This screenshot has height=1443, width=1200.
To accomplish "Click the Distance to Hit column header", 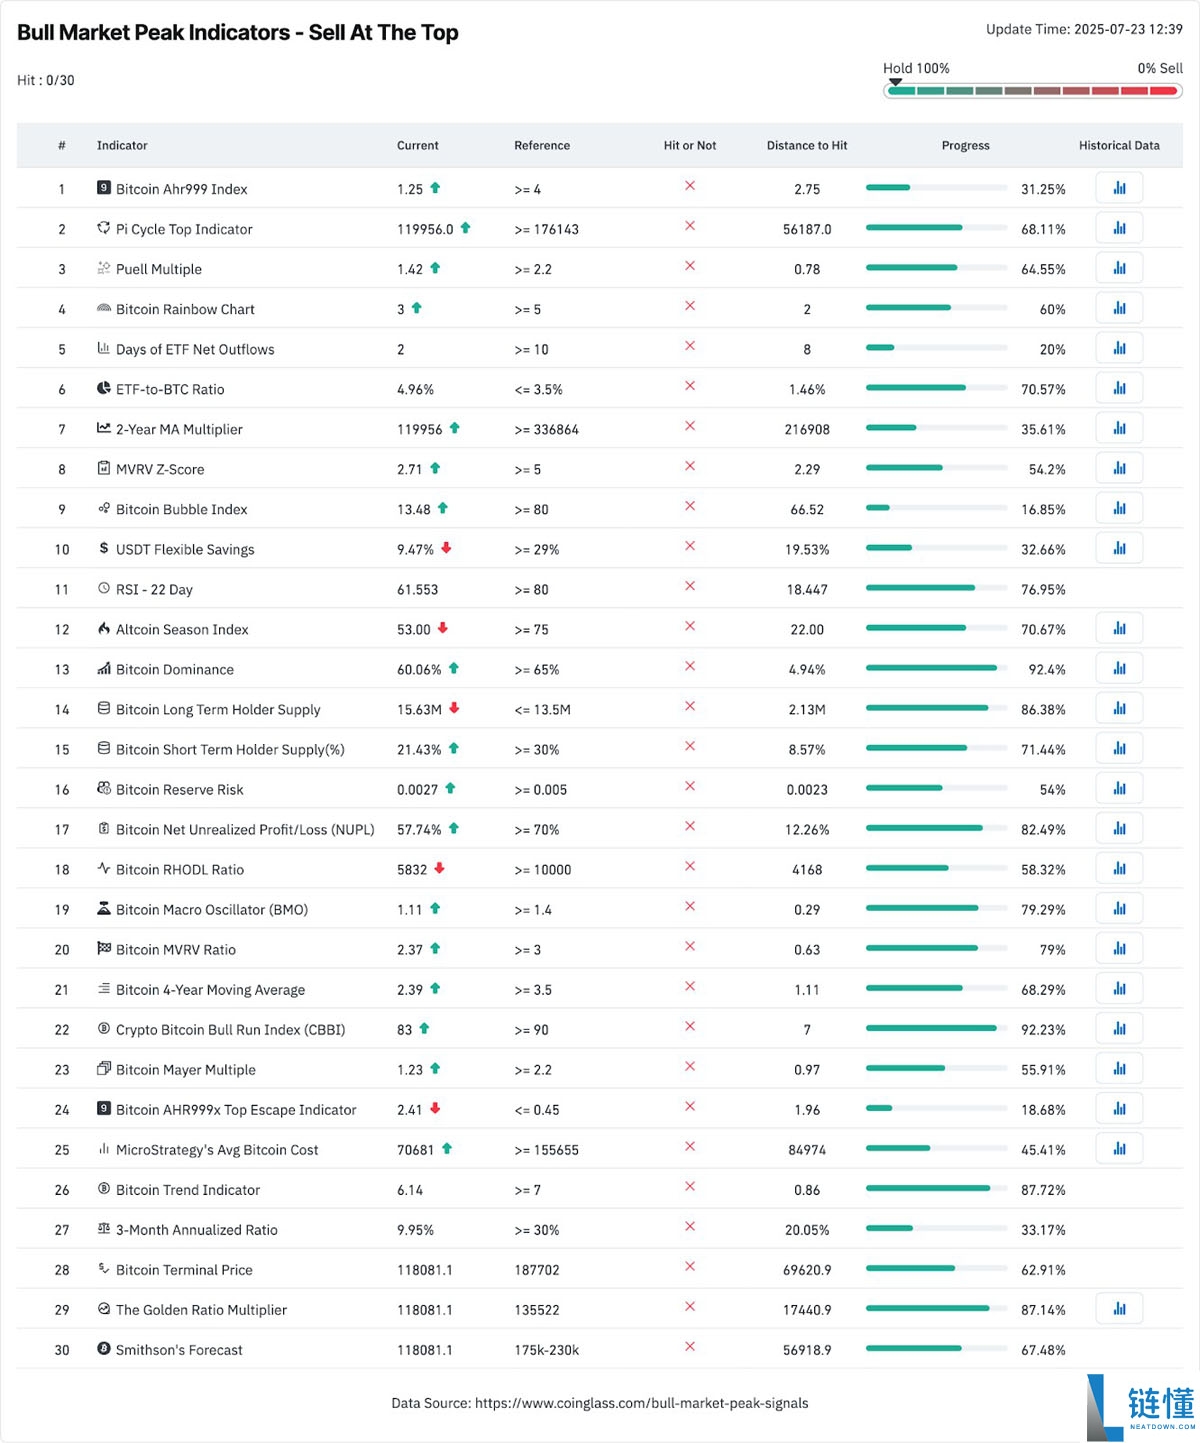I will (806, 145).
